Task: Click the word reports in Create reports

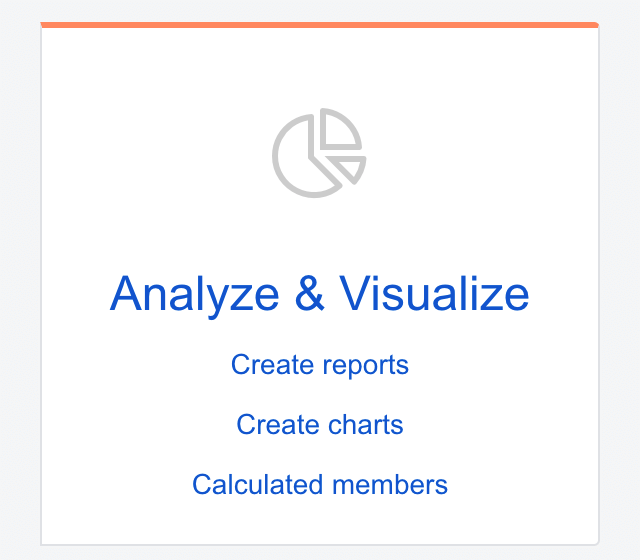Action: (365, 367)
